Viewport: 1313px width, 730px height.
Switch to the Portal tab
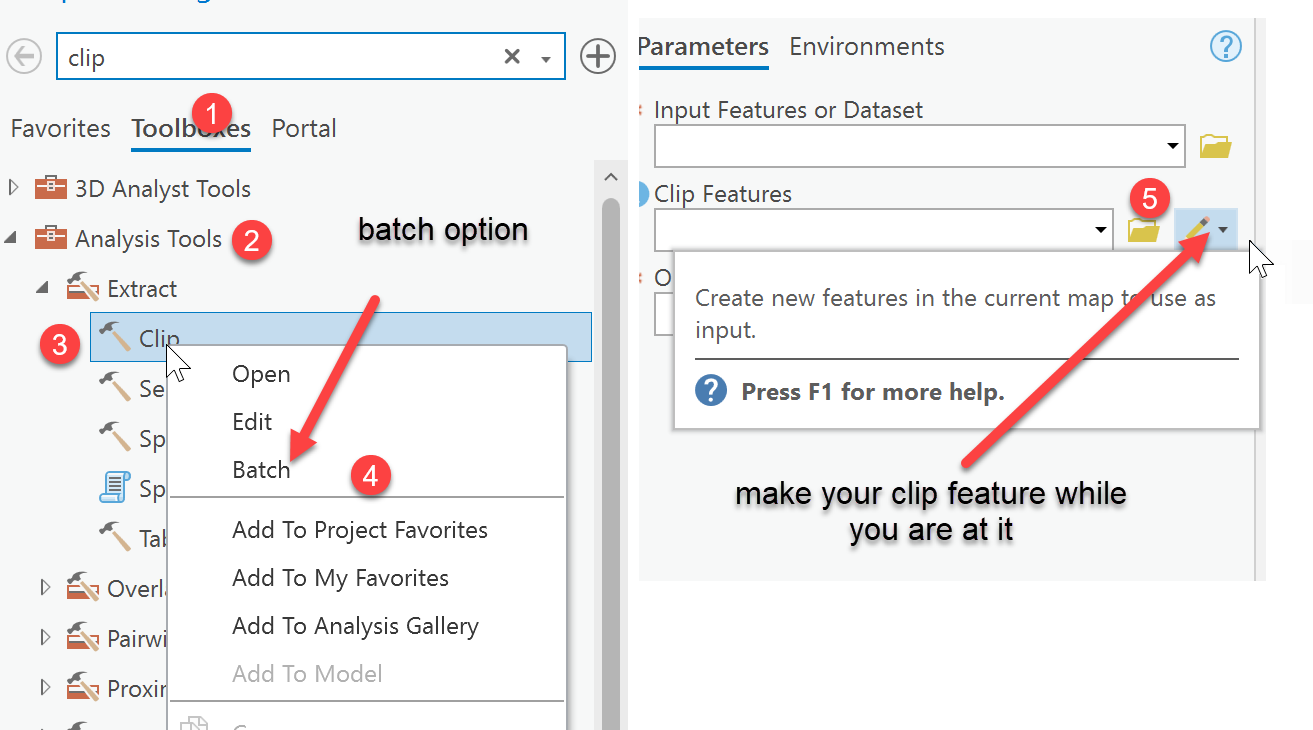click(x=304, y=128)
